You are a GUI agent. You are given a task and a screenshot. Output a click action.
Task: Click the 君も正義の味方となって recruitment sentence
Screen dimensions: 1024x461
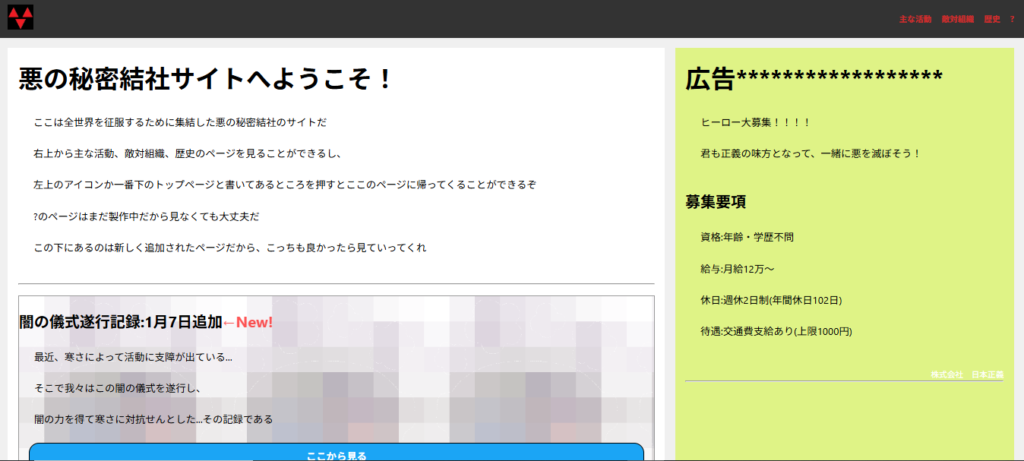810,153
